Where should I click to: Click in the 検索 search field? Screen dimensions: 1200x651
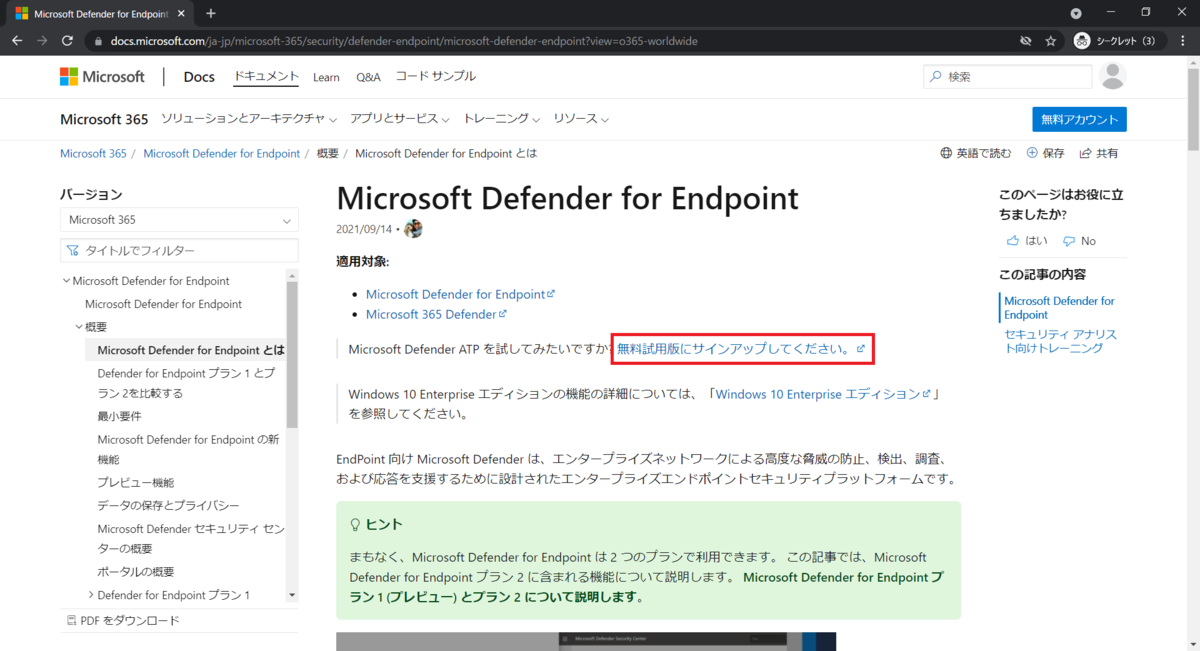[x=1007, y=76]
